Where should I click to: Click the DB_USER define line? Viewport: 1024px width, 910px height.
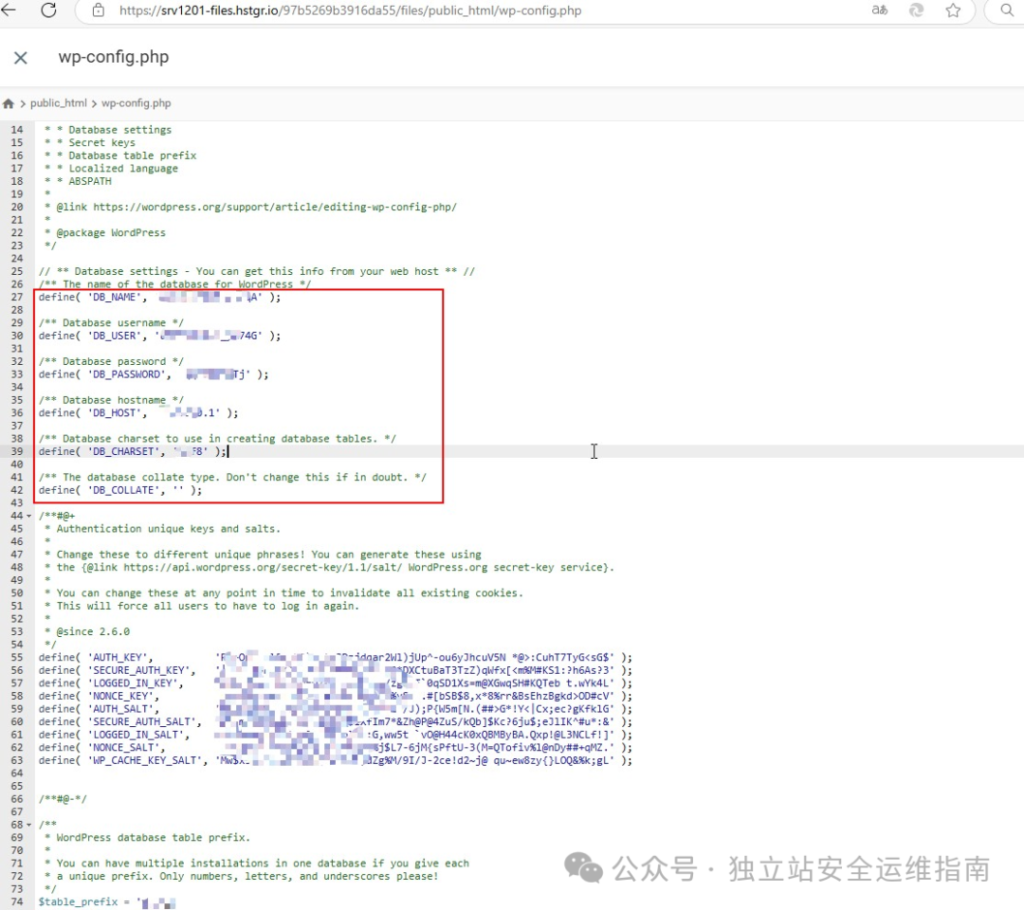tap(159, 336)
